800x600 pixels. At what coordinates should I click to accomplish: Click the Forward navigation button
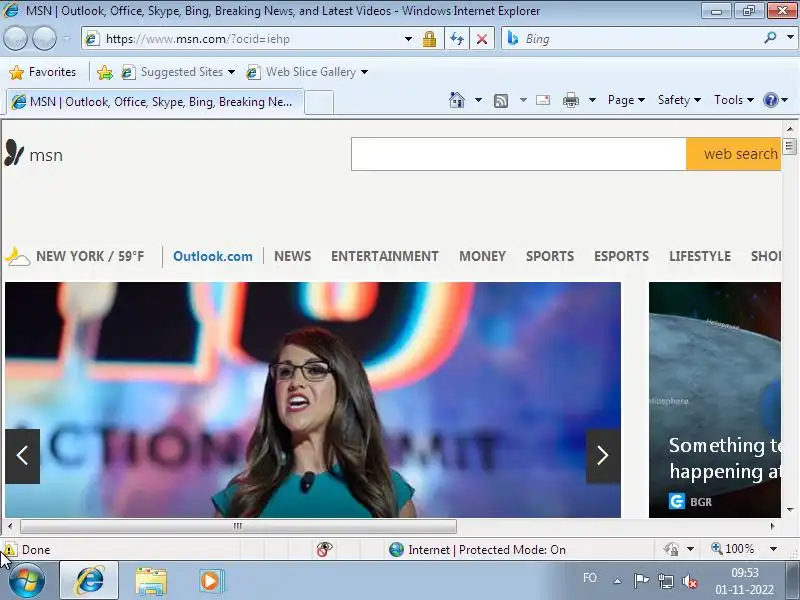[x=44, y=38]
